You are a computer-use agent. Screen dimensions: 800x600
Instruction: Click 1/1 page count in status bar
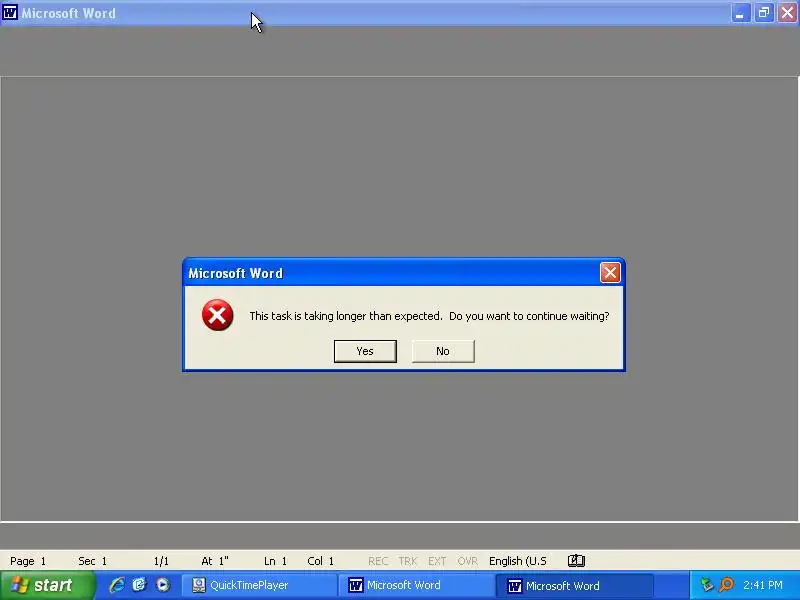(x=161, y=561)
